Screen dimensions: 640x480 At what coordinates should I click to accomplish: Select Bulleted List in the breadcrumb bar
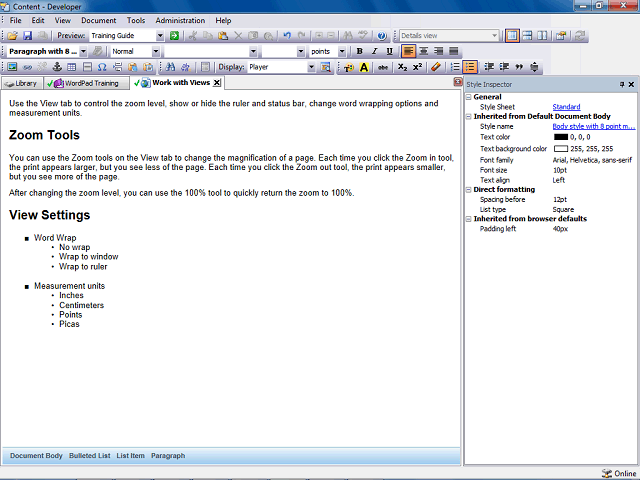tap(89, 456)
